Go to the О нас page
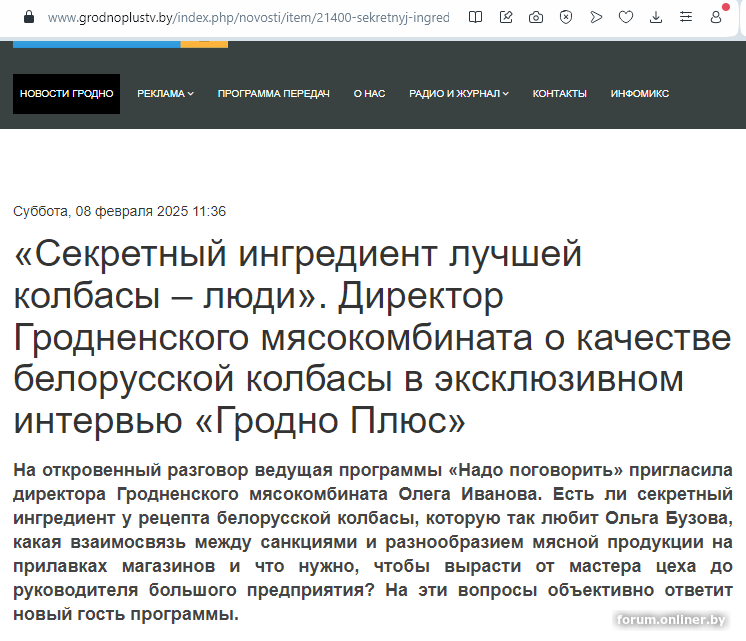Image resolution: width=746 pixels, height=641 pixels. click(x=369, y=94)
